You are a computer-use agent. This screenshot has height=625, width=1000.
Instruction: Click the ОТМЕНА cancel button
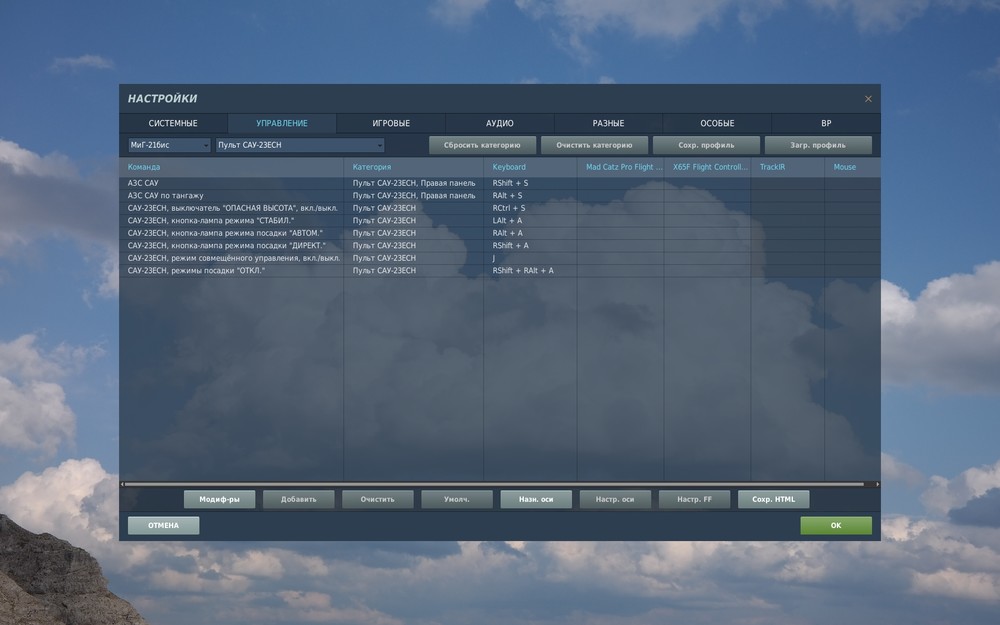click(163, 526)
